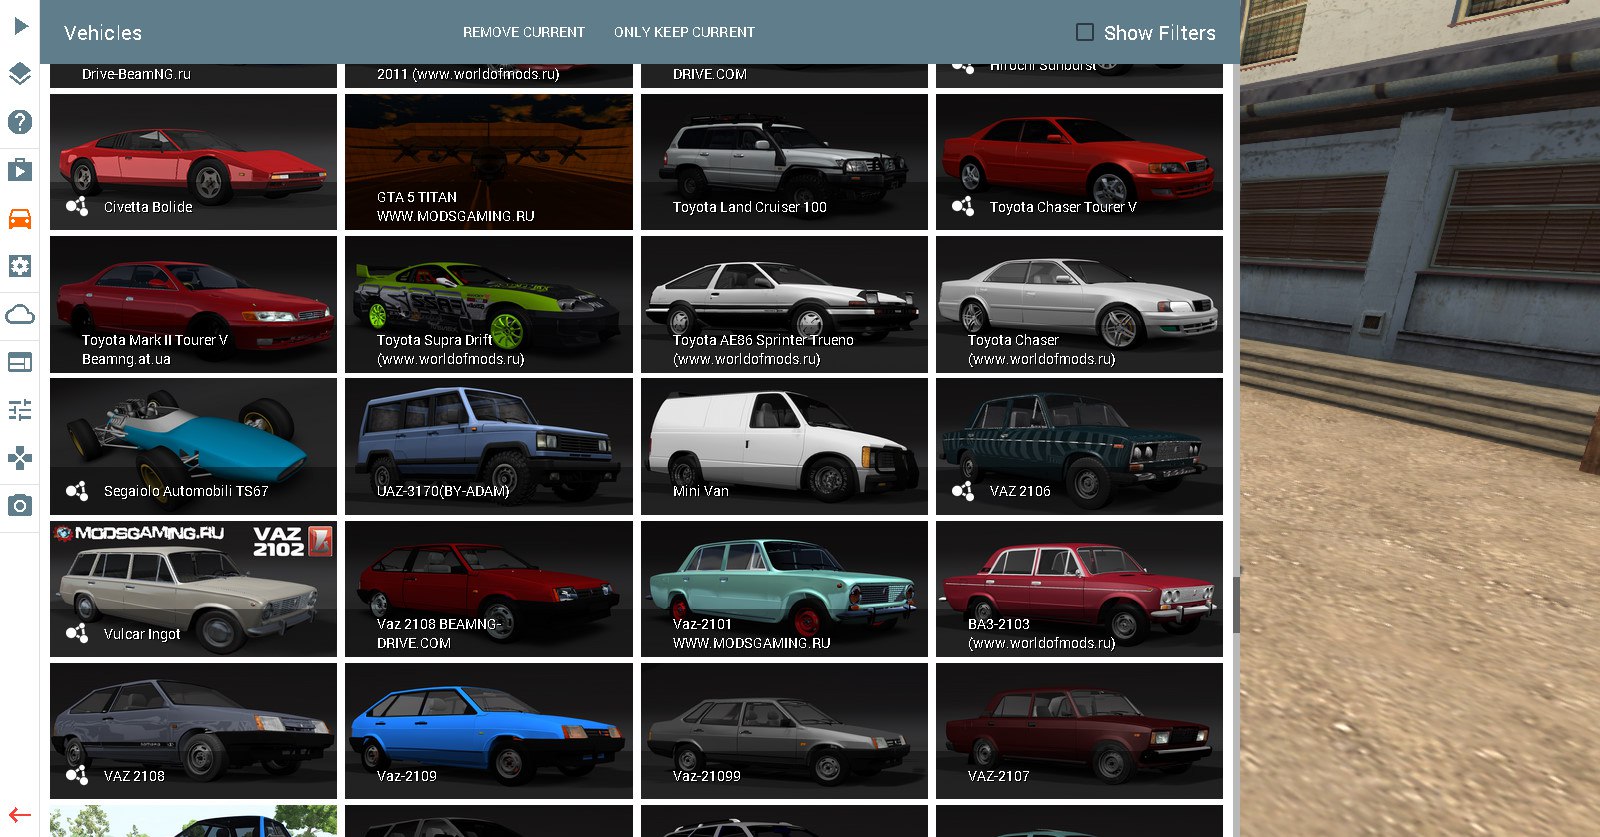The image size is (1600, 837).
Task: Open the layers icon in the sidebar
Action: [20, 74]
